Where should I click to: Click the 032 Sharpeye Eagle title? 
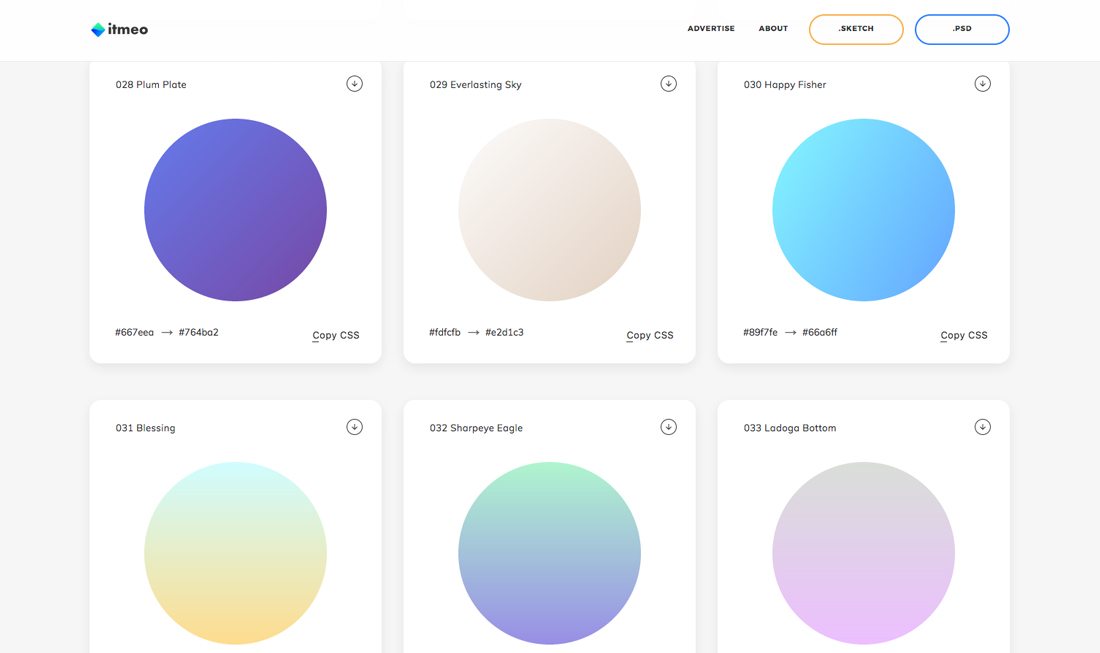point(476,428)
